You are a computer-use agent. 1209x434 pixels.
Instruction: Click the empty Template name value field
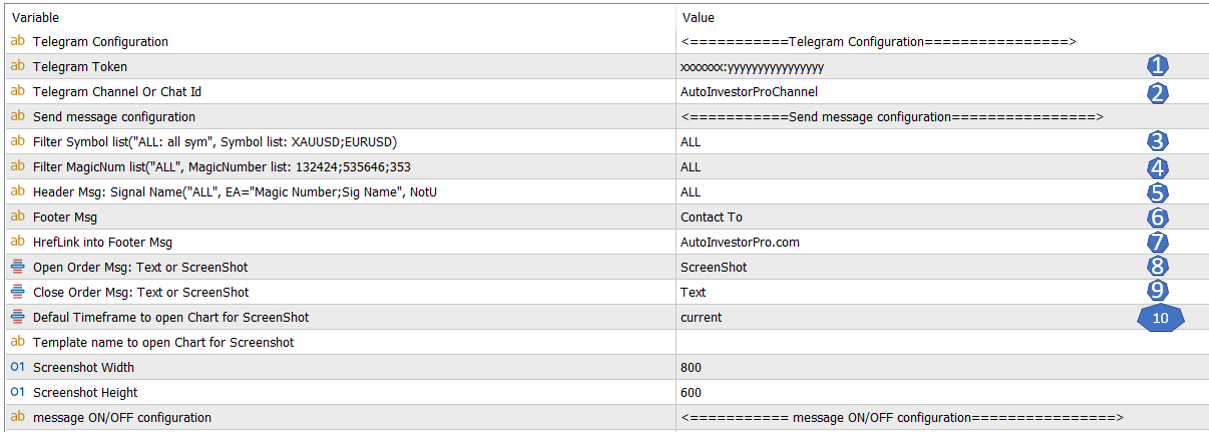940,342
